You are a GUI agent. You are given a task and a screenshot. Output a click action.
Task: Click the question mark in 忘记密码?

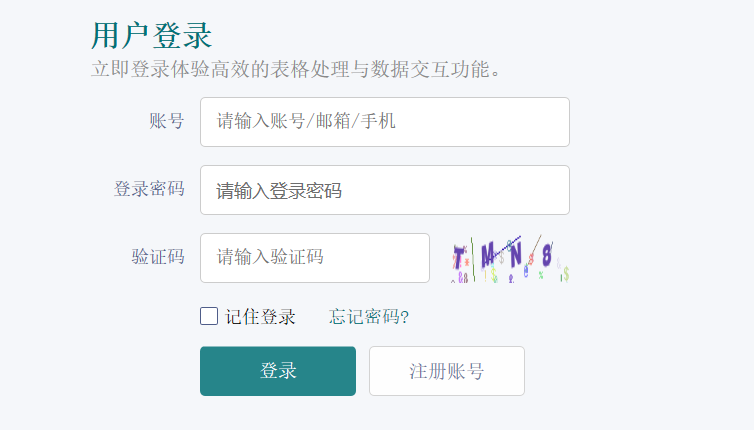click(x=405, y=317)
